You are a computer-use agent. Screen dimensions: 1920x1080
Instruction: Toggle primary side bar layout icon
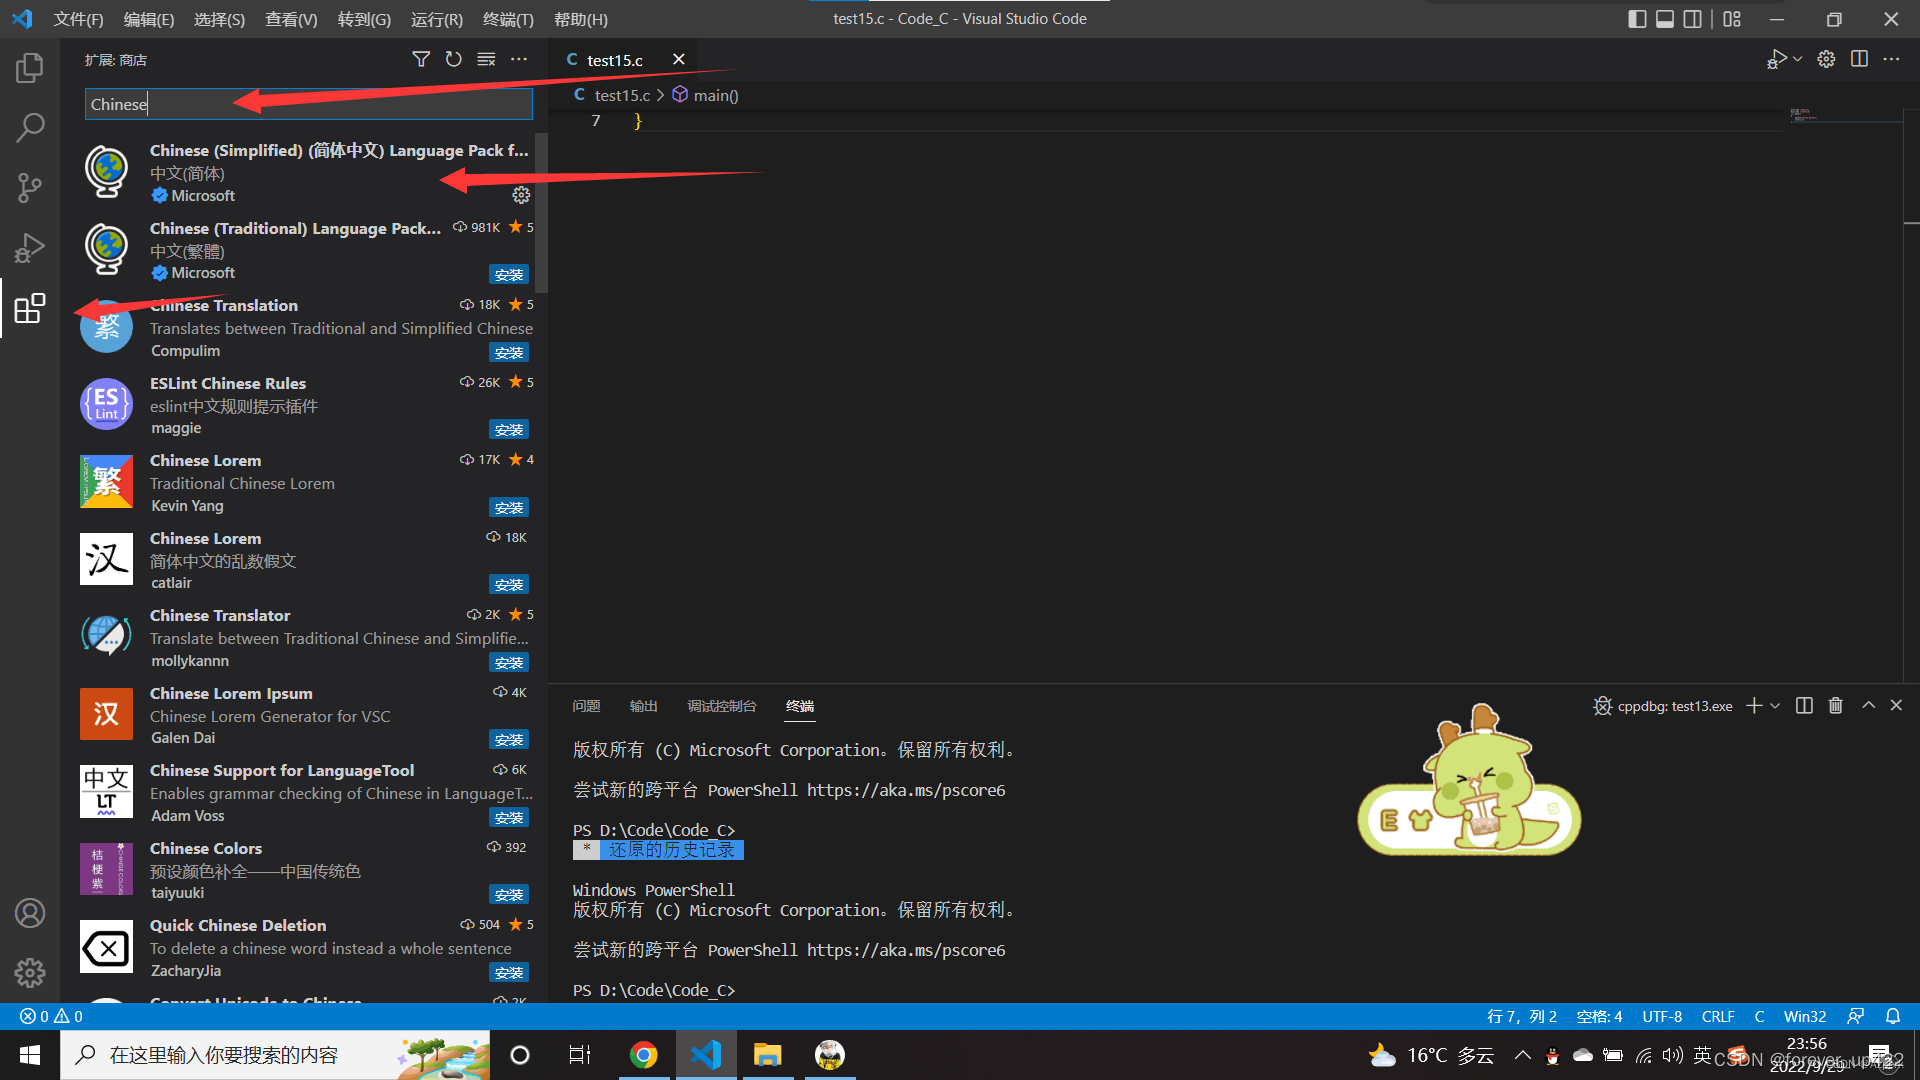1637,19
